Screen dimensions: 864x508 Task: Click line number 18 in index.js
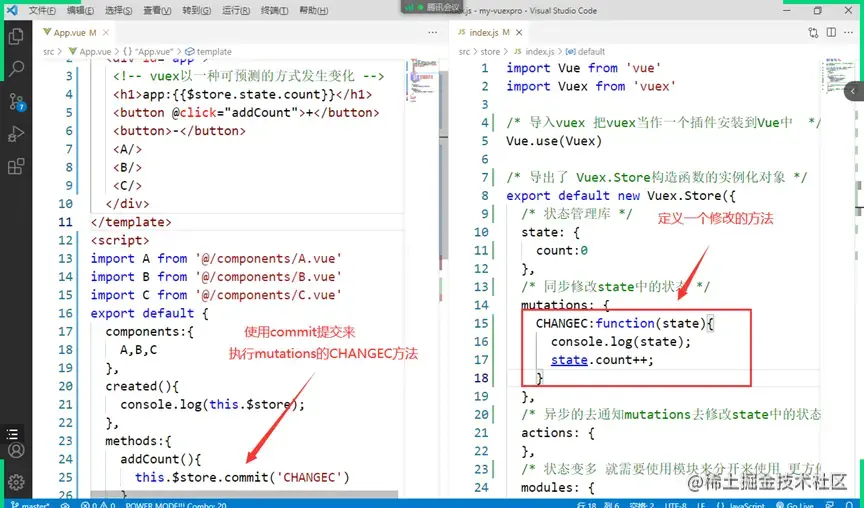pyautogui.click(x=482, y=378)
